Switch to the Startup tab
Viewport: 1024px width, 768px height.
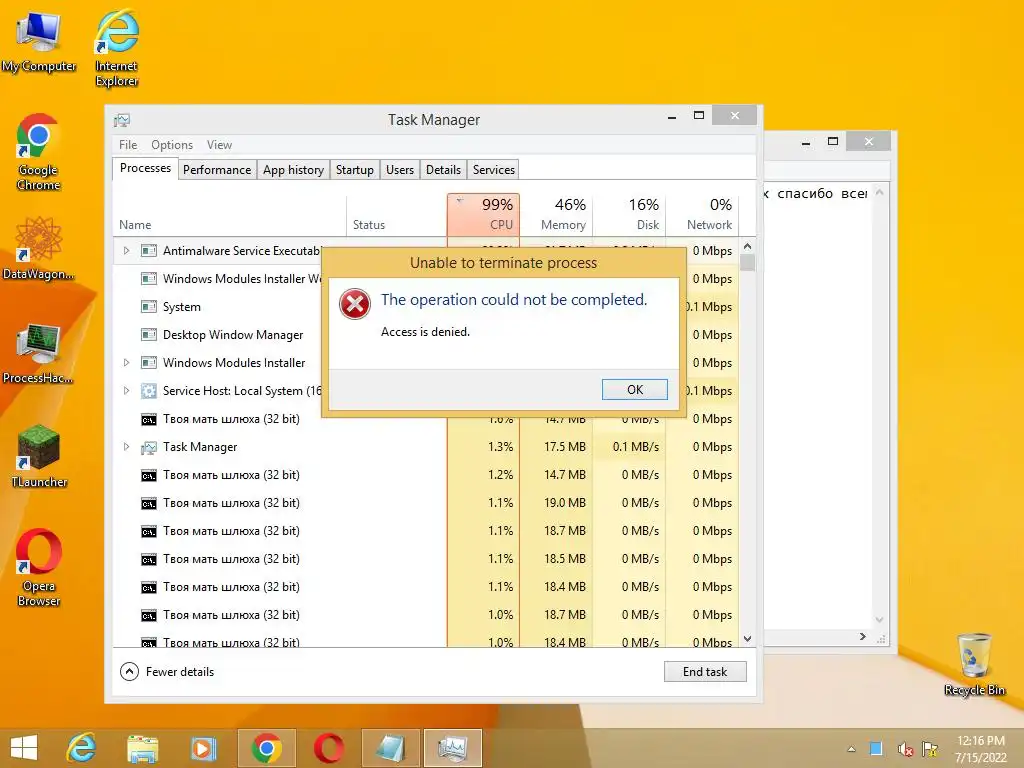point(355,170)
